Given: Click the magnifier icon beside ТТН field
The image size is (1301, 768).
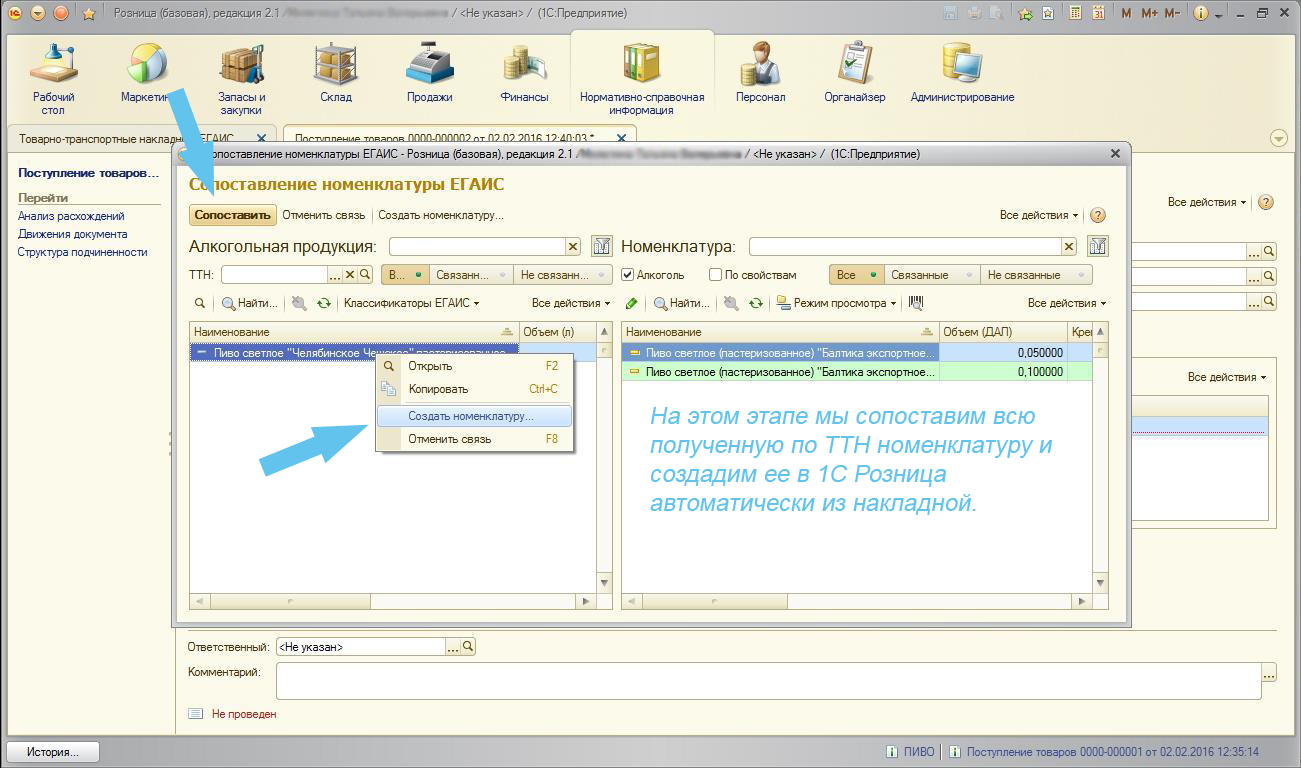Looking at the screenshot, I should [x=365, y=274].
